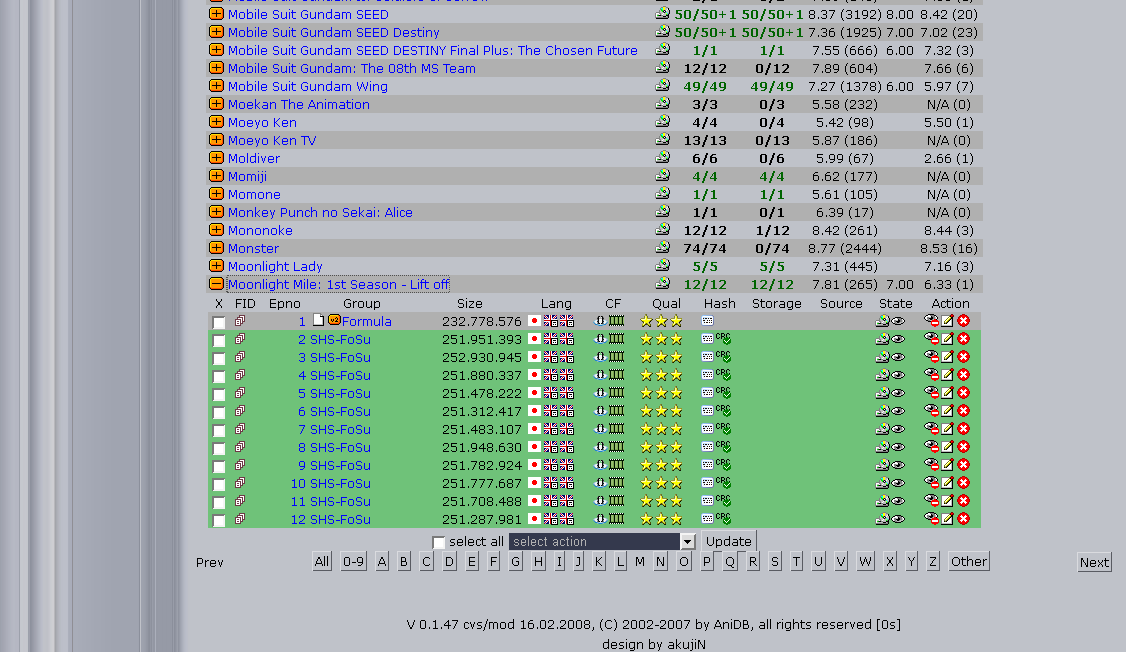Toggle the watched eye icon for episode 4
The image size is (1126, 652).
tap(898, 375)
